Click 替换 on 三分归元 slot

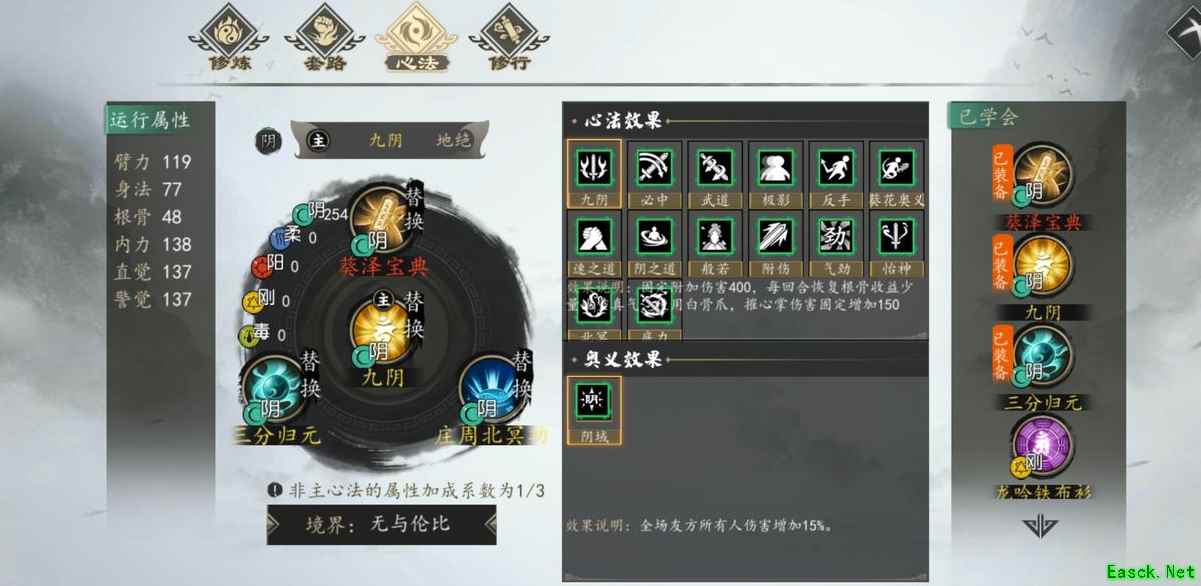[x=310, y=375]
